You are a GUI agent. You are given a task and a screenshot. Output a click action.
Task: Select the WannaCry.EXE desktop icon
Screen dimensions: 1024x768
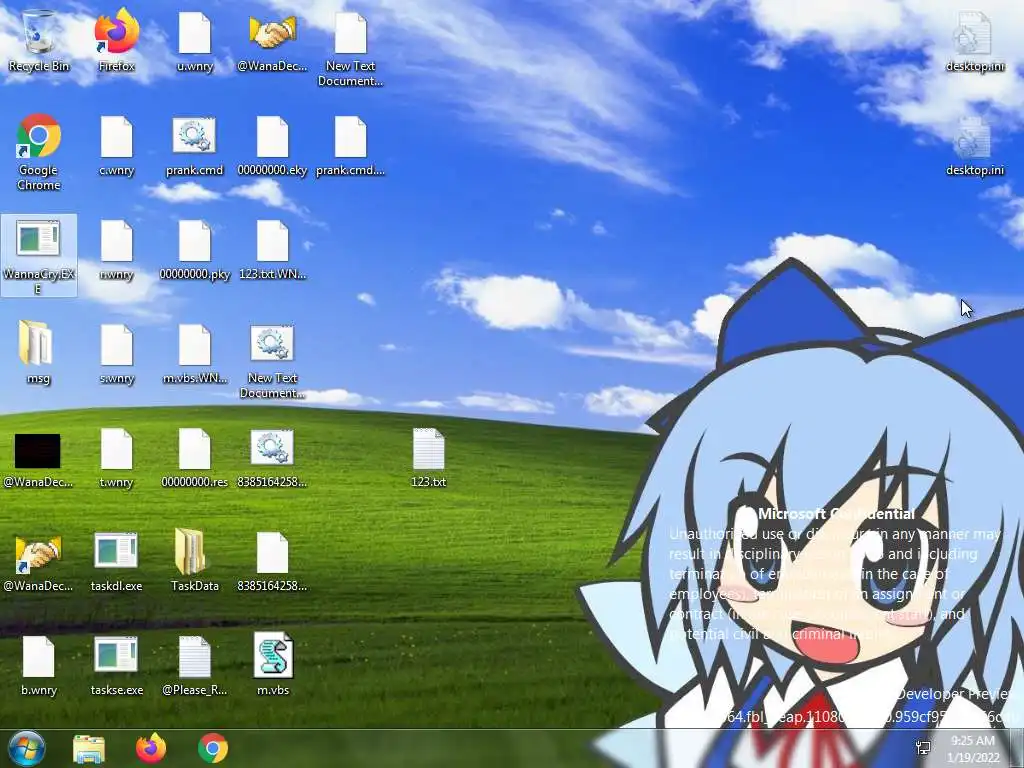click(x=39, y=256)
